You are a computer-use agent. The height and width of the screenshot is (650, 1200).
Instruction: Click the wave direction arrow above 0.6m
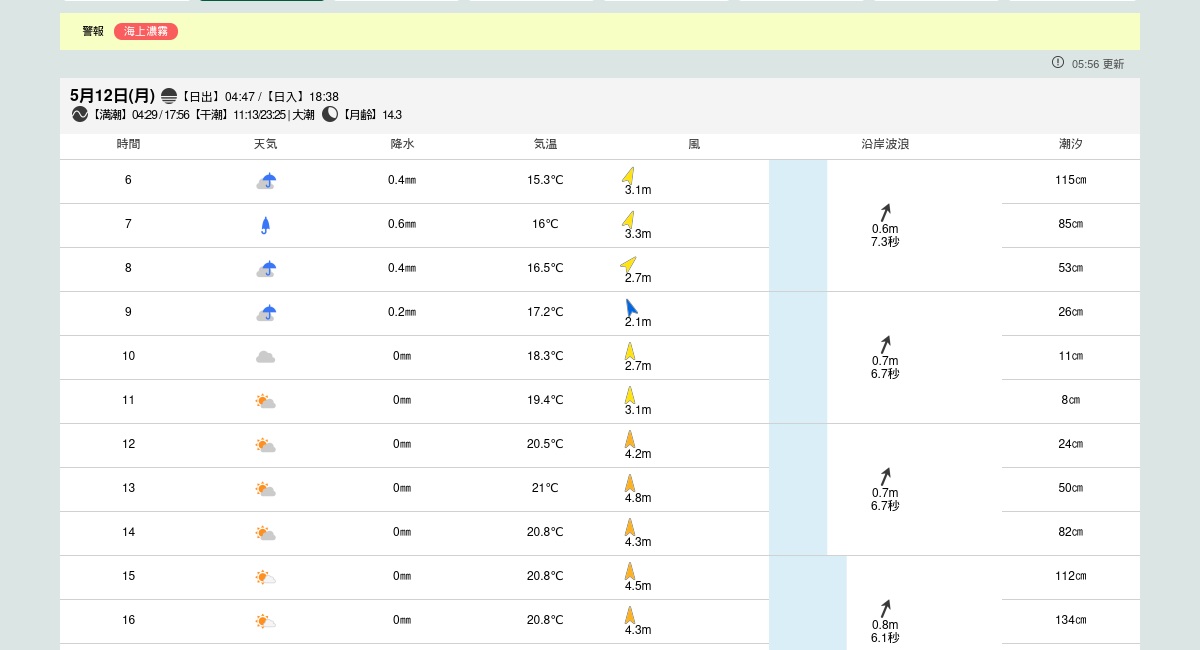(x=885, y=212)
